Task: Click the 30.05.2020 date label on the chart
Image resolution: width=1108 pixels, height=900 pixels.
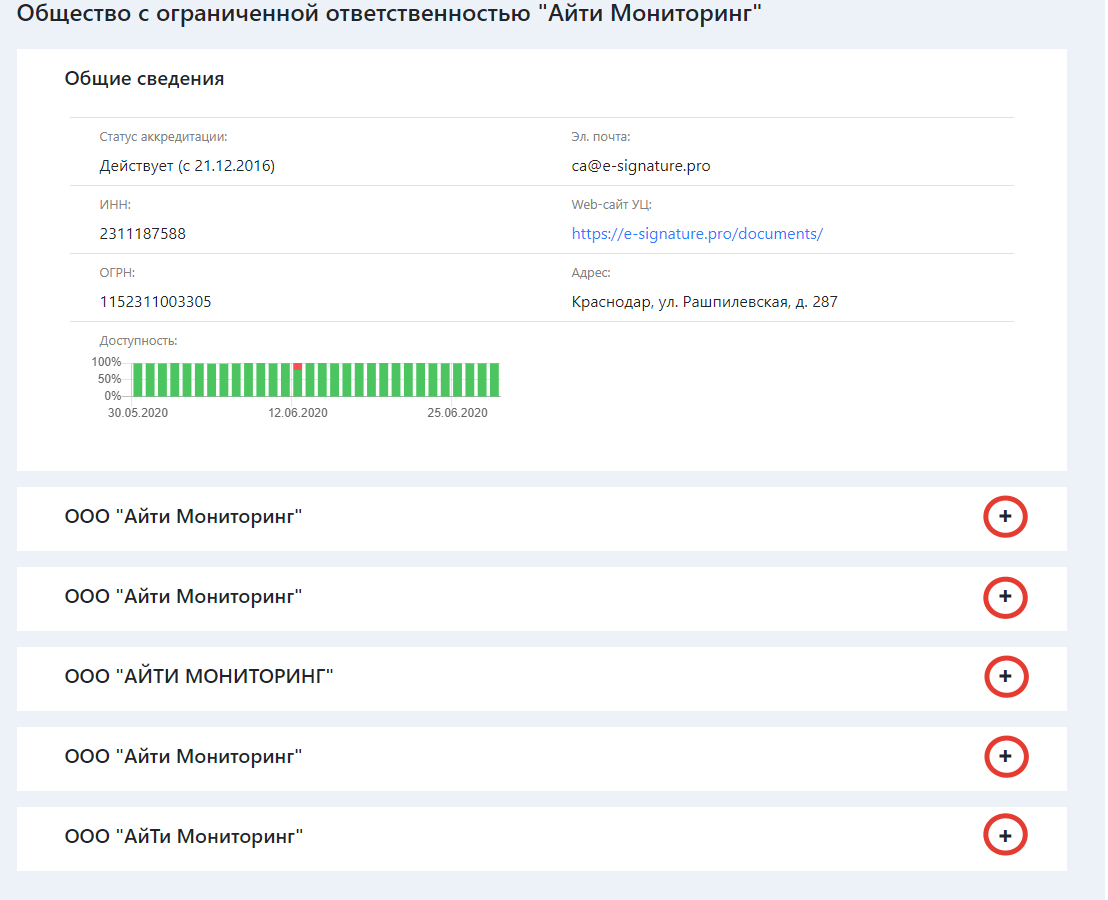Action: point(138,413)
